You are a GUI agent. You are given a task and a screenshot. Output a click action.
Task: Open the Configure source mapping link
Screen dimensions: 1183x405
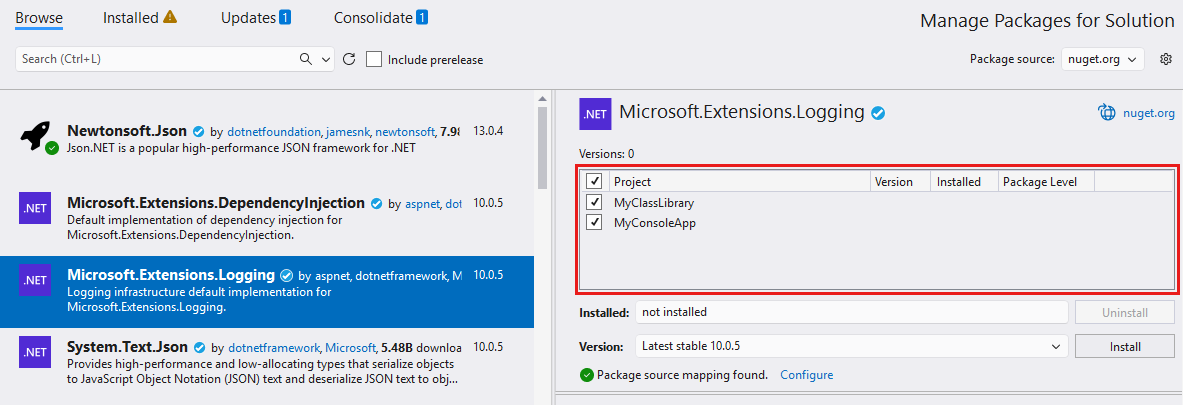point(807,375)
